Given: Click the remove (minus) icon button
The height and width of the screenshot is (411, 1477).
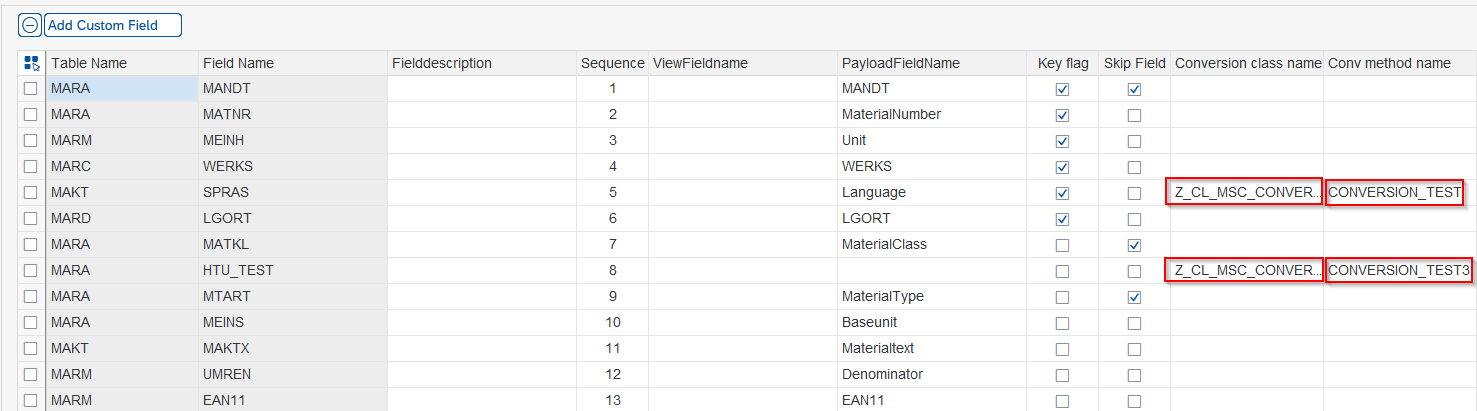Looking at the screenshot, I should click(30, 25).
